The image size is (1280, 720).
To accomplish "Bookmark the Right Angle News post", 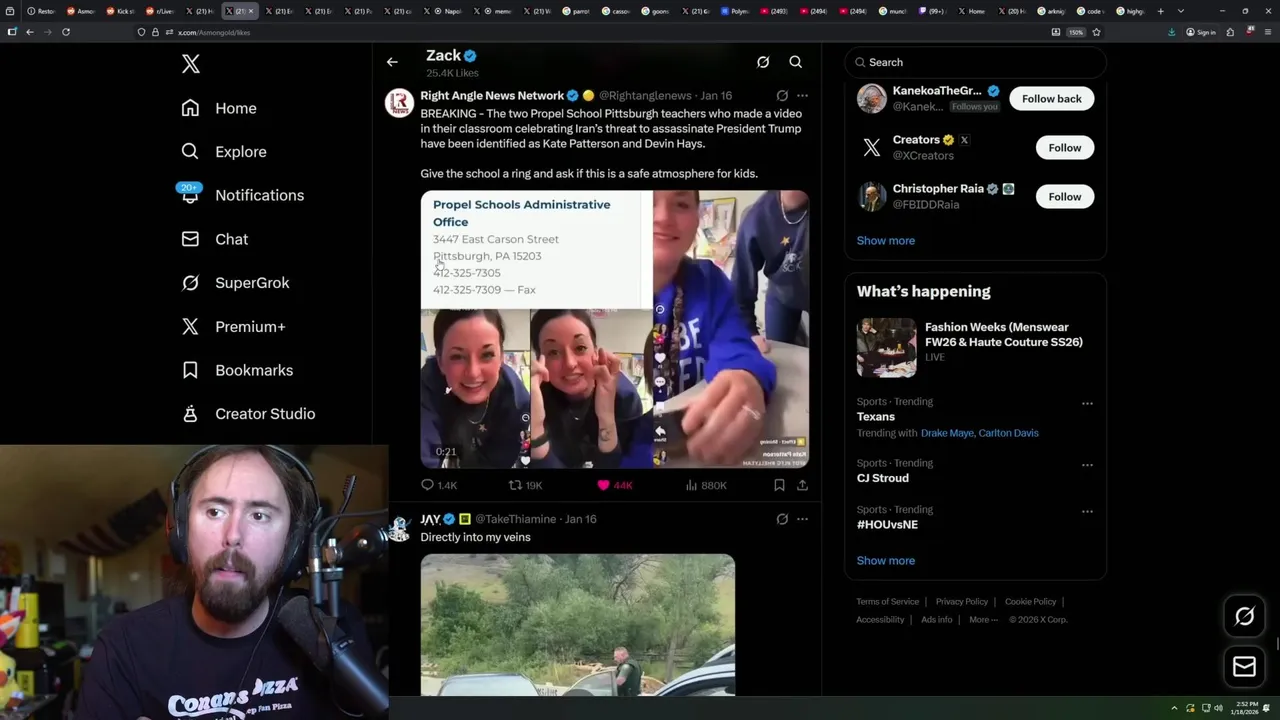I will point(779,485).
